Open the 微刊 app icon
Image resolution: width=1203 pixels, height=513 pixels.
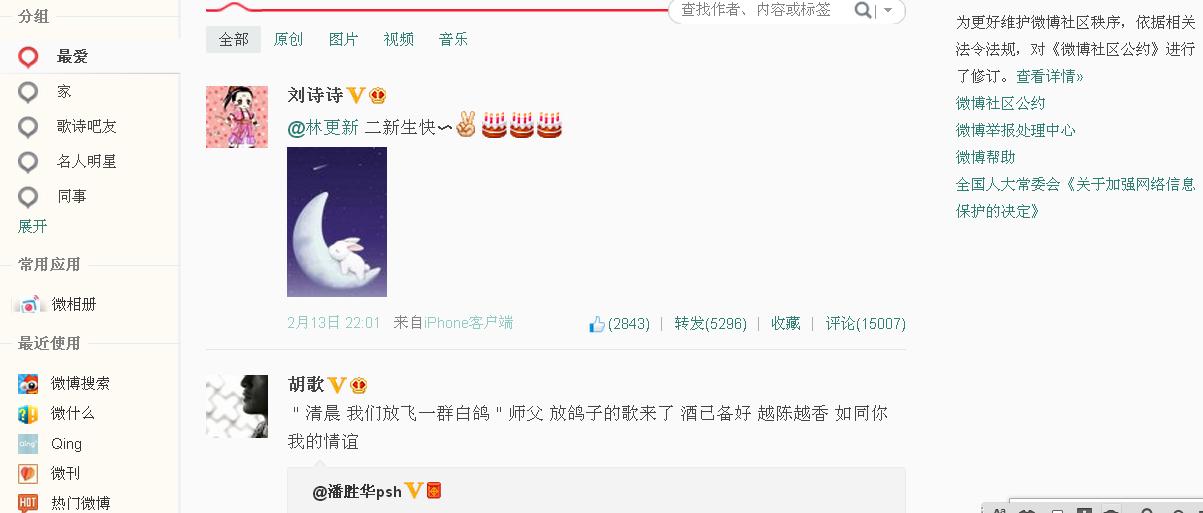[x=28, y=473]
